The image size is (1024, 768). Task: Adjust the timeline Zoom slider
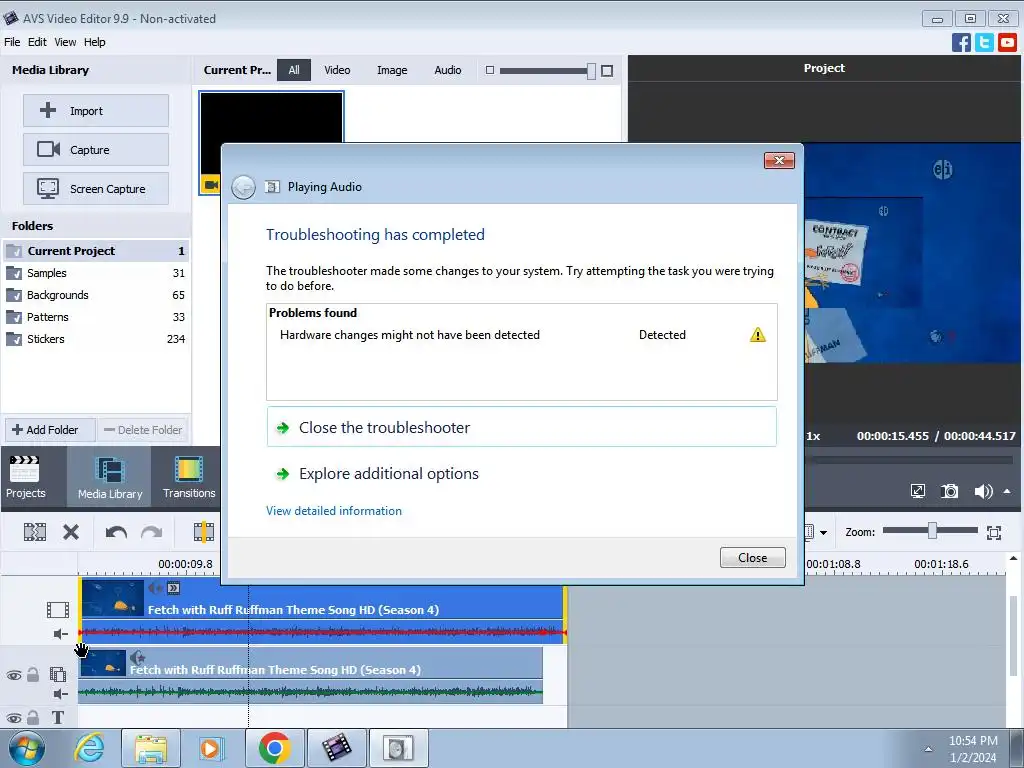tap(931, 530)
